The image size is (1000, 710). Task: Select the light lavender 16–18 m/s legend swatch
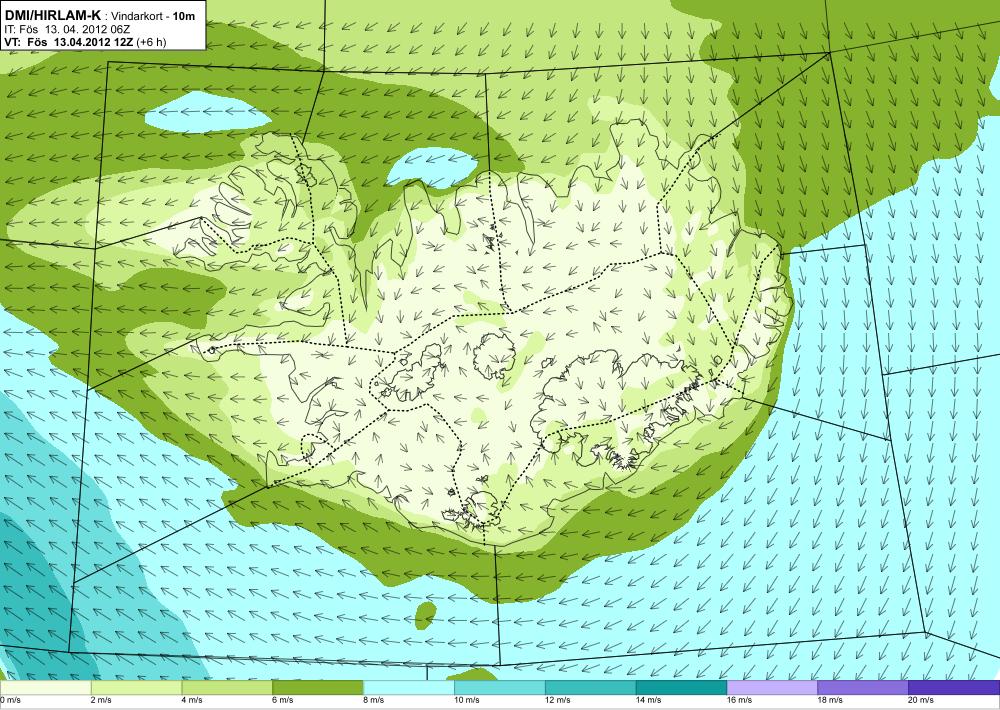coord(772,688)
